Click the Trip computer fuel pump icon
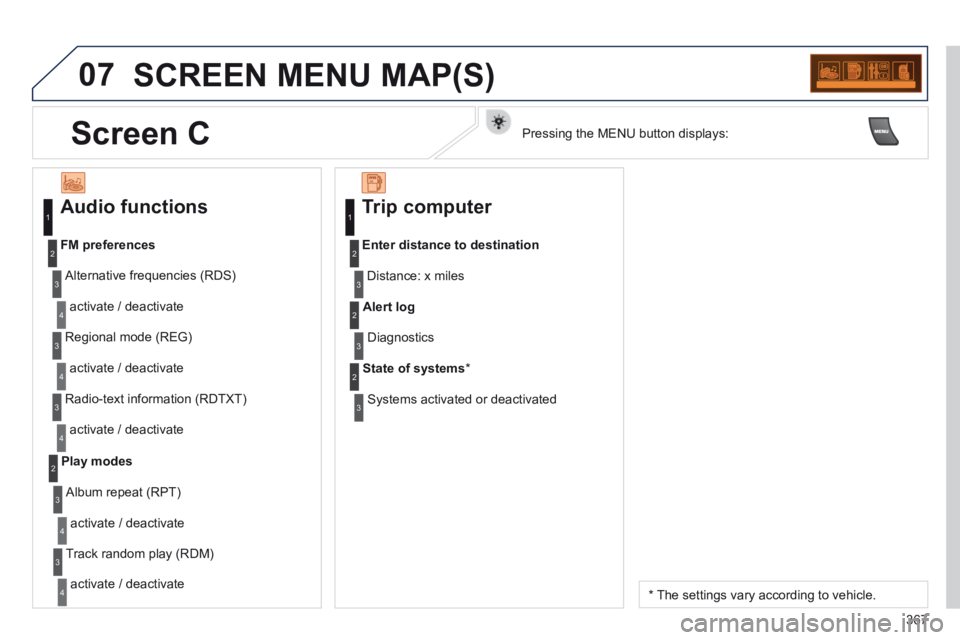 (373, 183)
